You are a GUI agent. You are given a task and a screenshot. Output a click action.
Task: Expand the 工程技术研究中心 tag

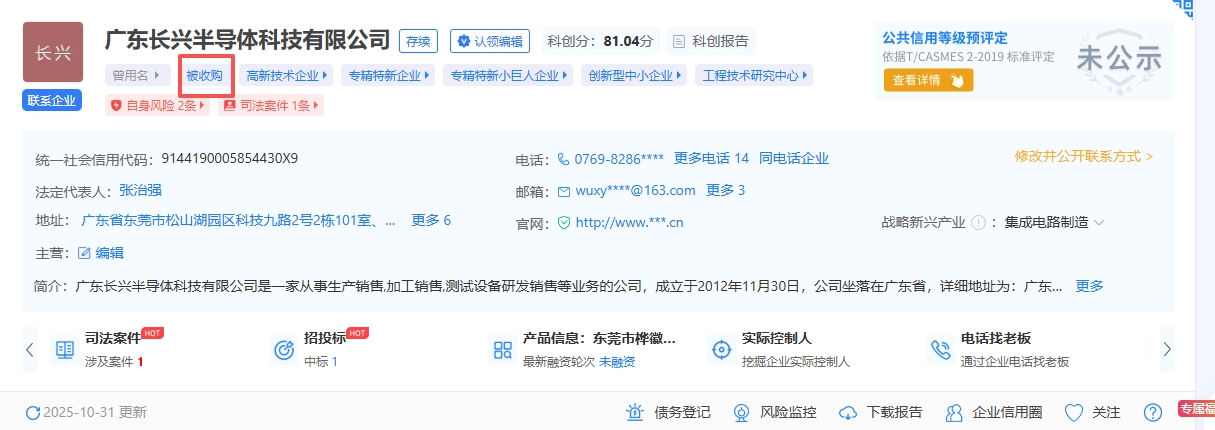(x=754, y=75)
